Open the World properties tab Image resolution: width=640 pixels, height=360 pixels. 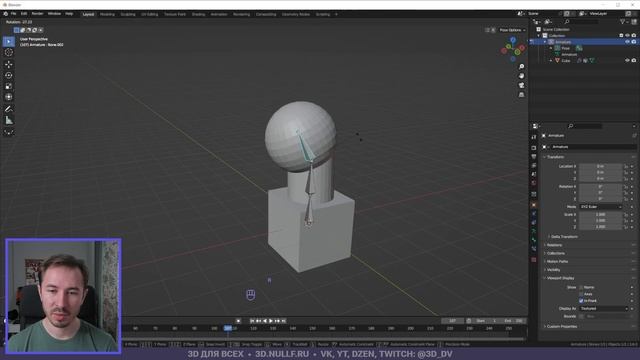[x=533, y=183]
